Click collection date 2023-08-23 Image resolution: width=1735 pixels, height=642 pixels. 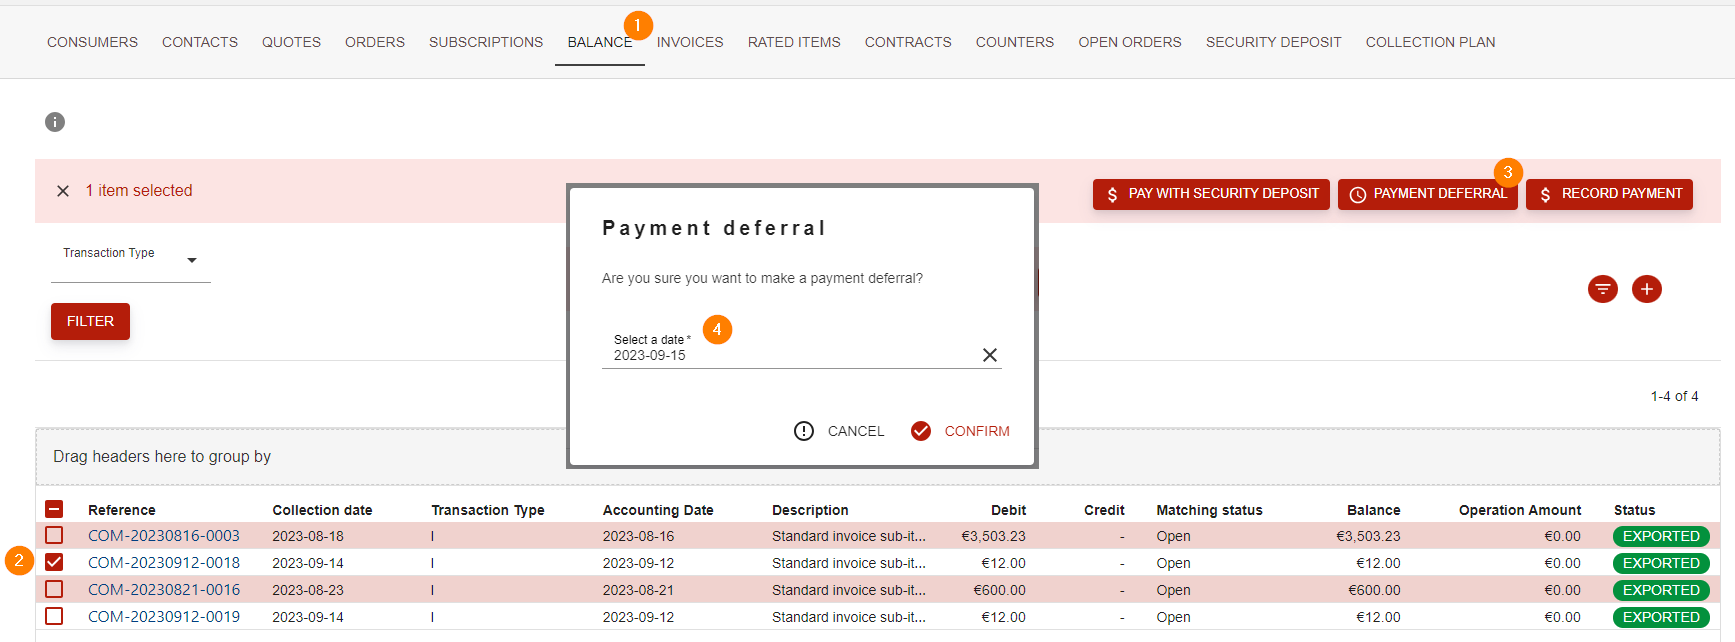tap(308, 590)
